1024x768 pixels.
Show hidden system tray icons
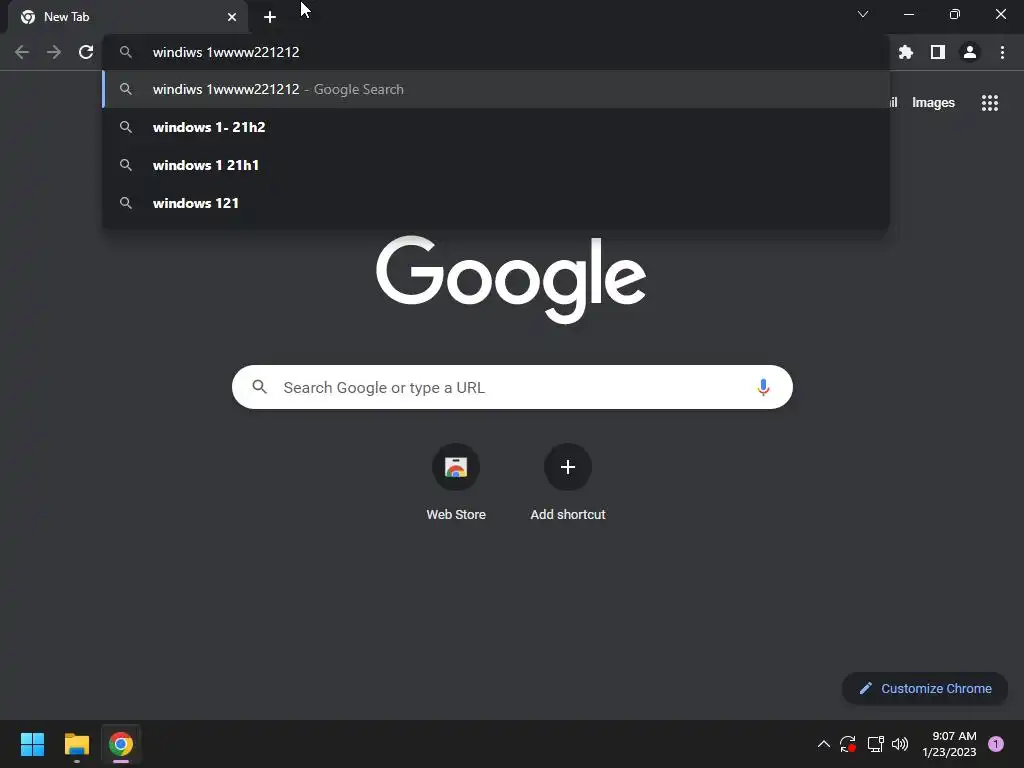click(x=824, y=744)
